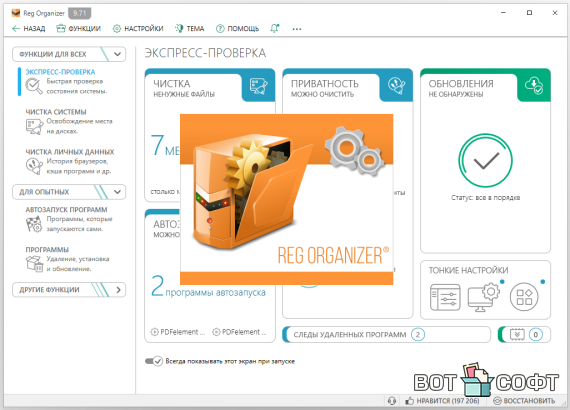The height and width of the screenshot is (410, 570).
Task: Click the 2 программы автозапуска link
Action: 209,286
